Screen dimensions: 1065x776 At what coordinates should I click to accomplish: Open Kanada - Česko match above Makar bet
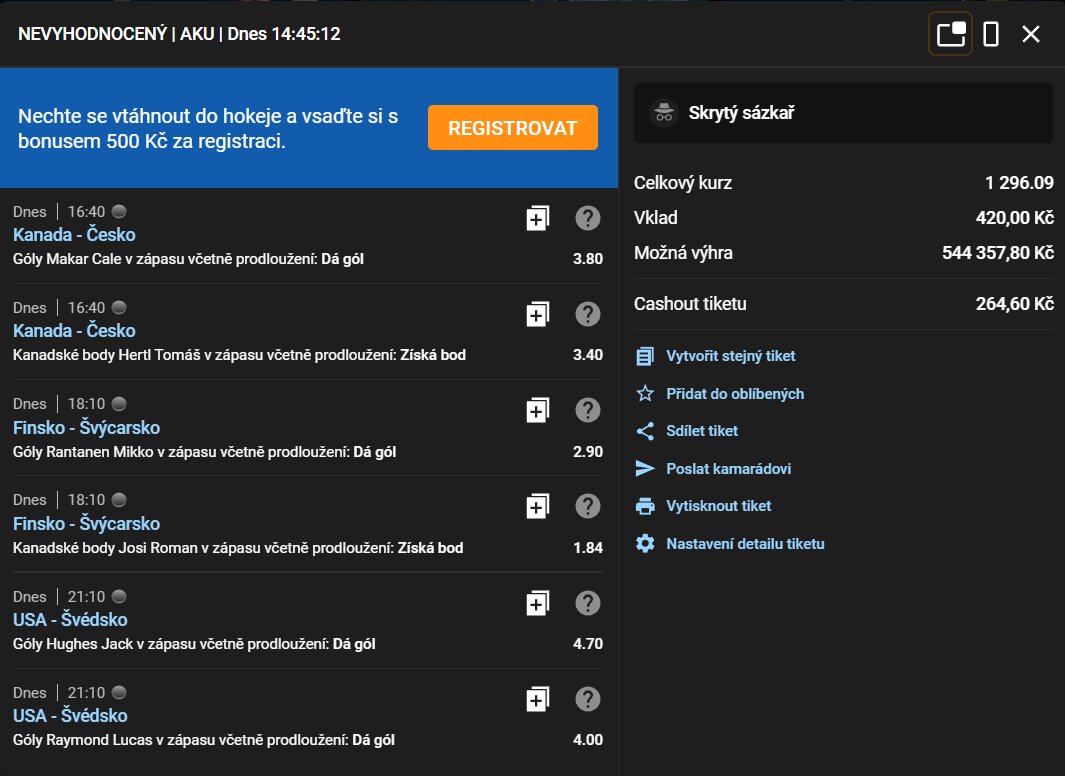[74, 235]
